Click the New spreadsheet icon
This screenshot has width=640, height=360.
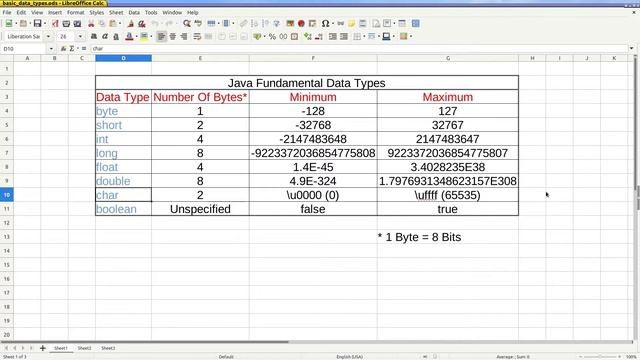pos(9,24)
